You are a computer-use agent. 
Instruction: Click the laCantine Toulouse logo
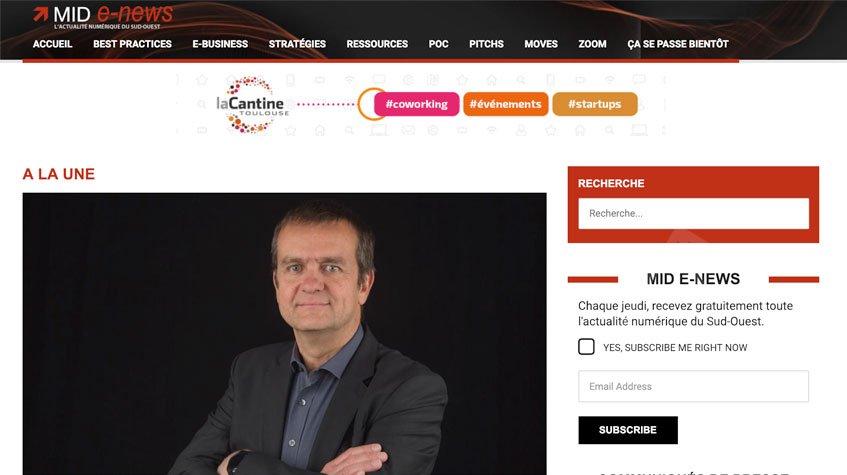pos(252,104)
